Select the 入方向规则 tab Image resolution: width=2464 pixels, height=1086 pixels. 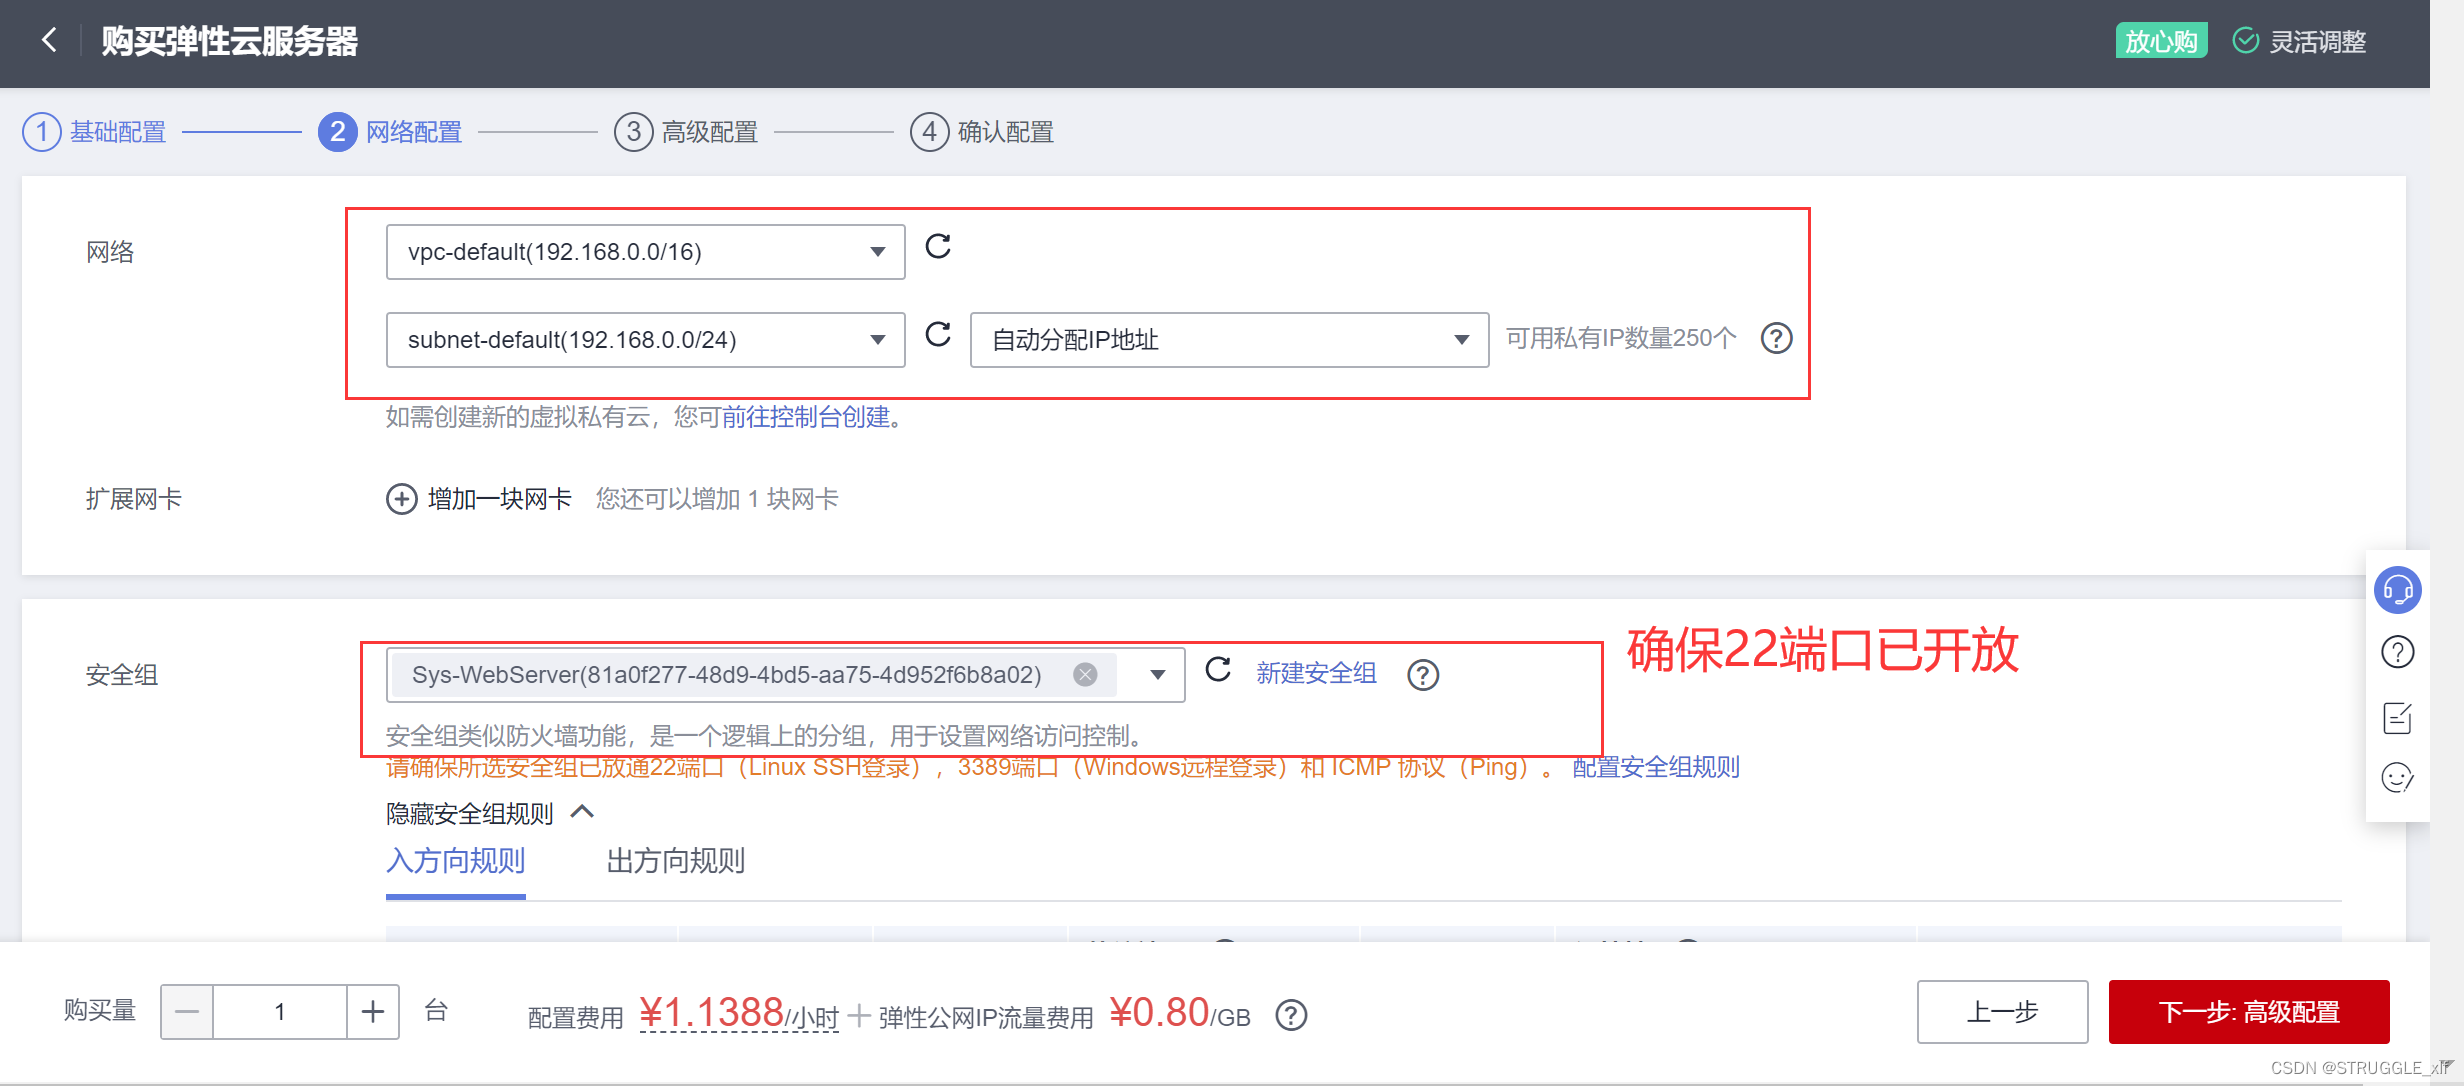[x=455, y=861]
